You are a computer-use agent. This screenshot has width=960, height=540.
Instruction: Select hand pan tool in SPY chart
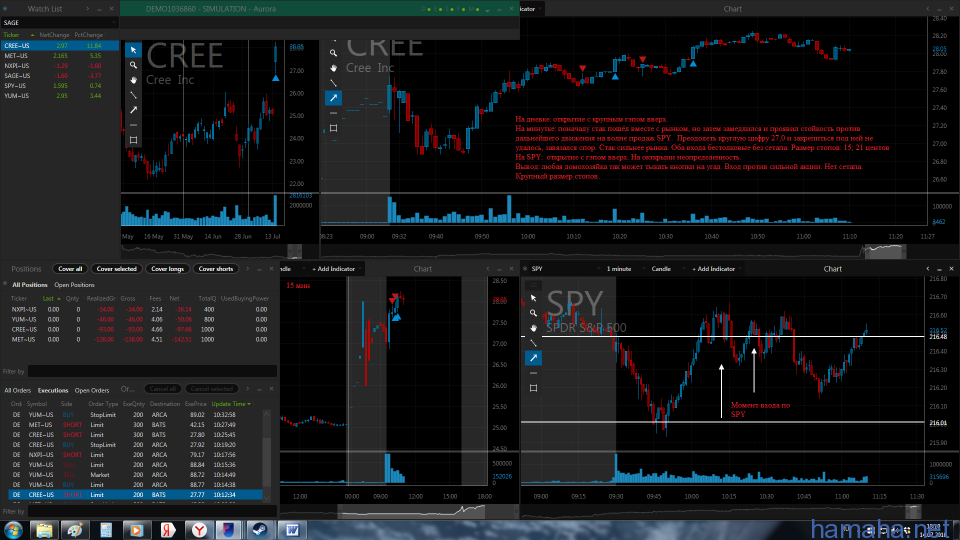tap(533, 328)
